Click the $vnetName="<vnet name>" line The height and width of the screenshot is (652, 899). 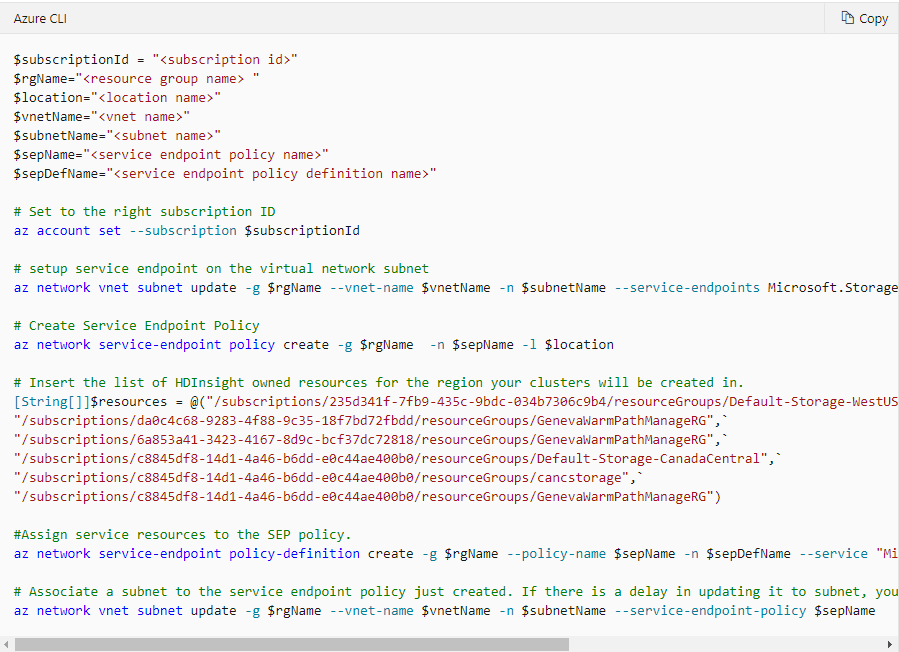click(x=101, y=116)
